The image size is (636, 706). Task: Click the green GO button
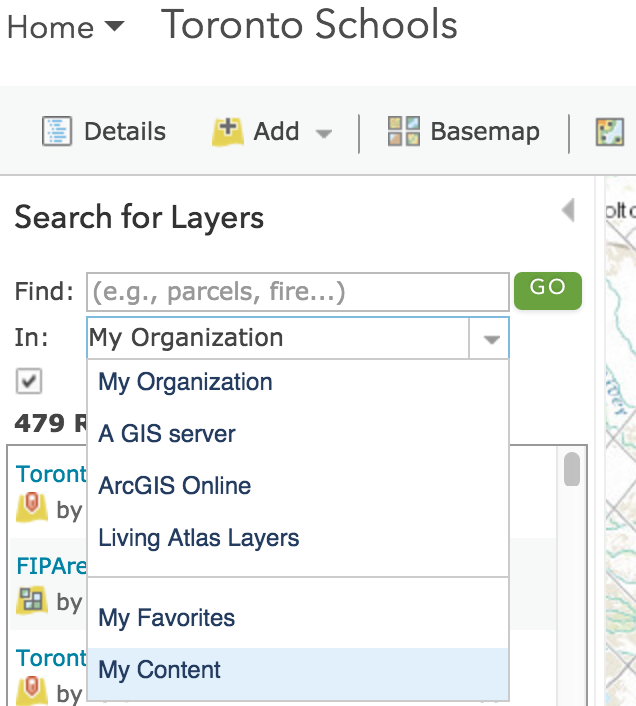click(x=548, y=290)
